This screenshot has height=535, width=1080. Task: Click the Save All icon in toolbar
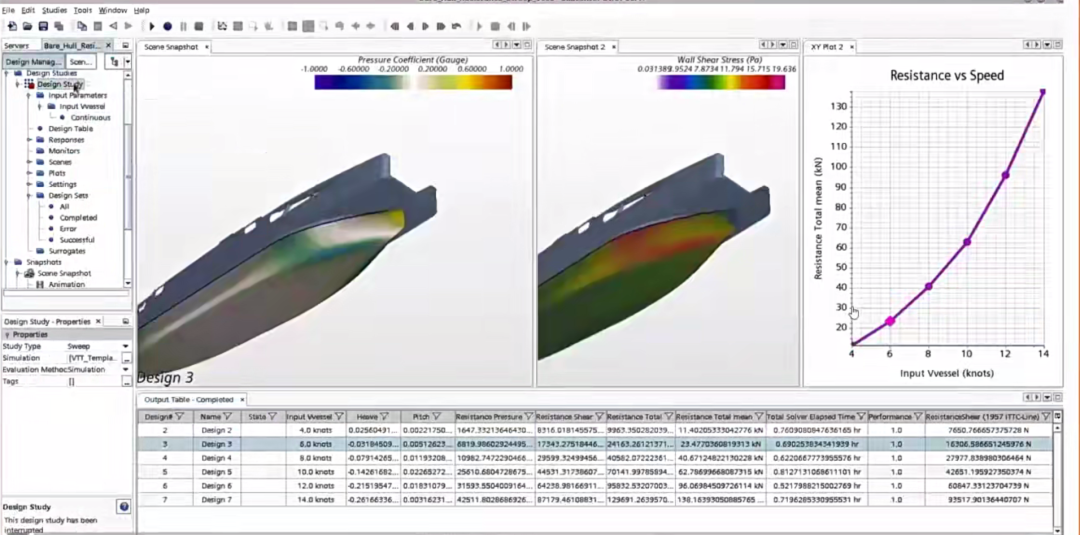coord(59,26)
